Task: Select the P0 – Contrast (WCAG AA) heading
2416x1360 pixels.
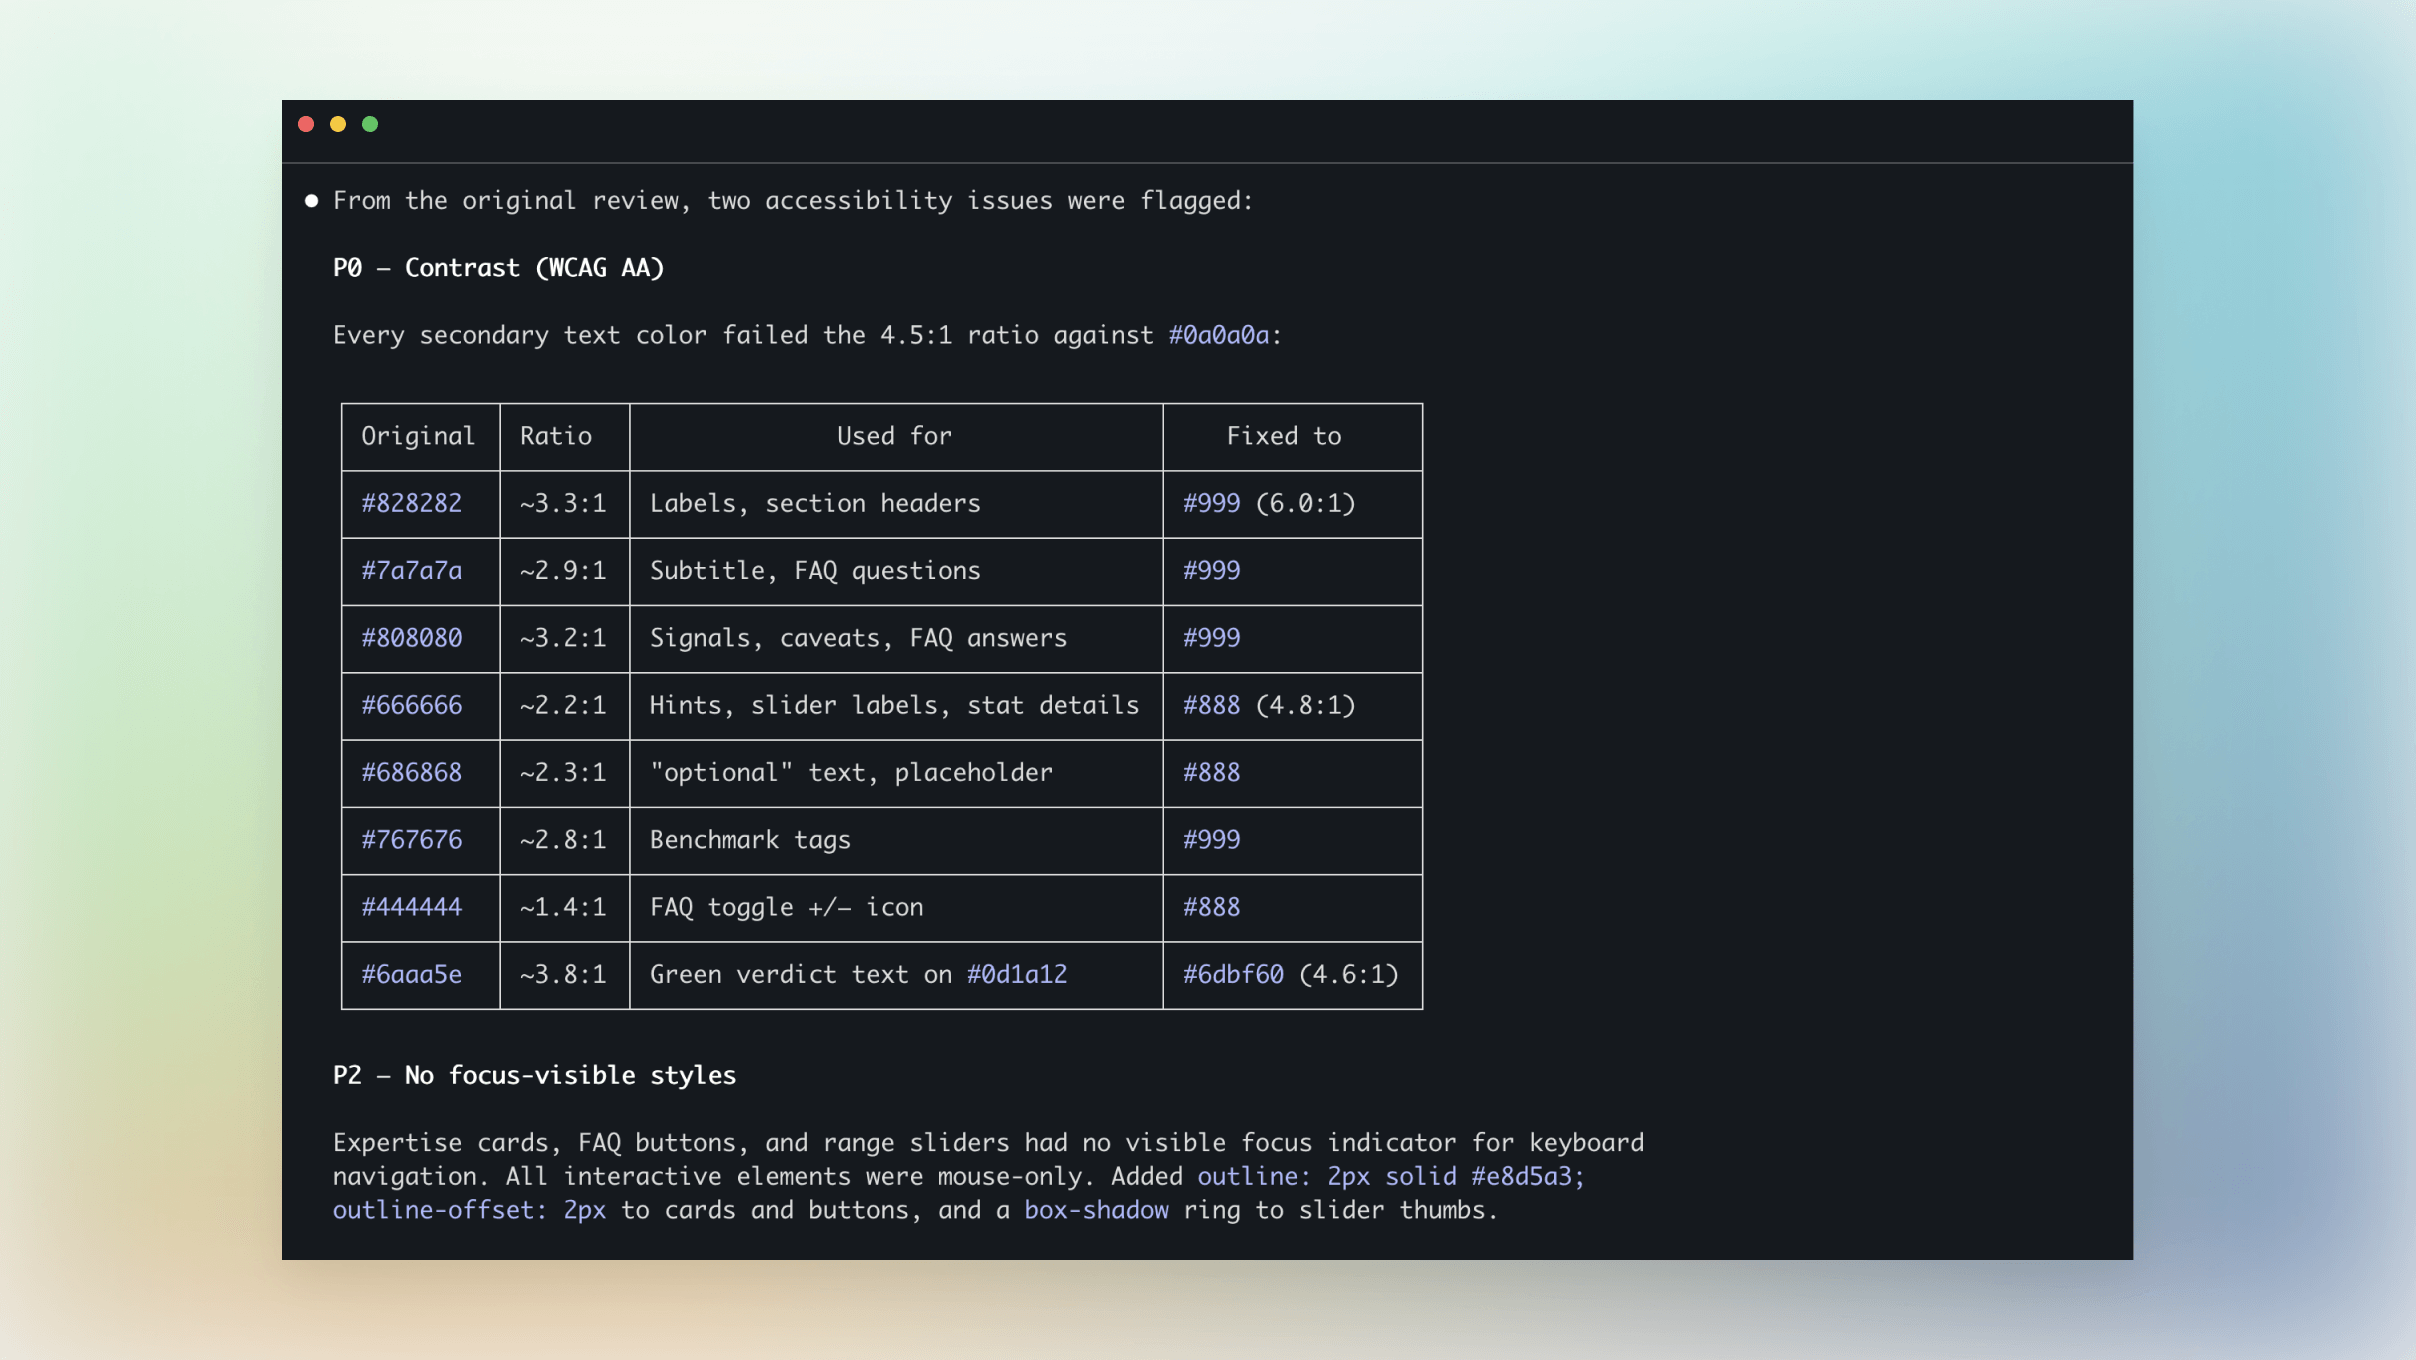Action: click(x=499, y=267)
